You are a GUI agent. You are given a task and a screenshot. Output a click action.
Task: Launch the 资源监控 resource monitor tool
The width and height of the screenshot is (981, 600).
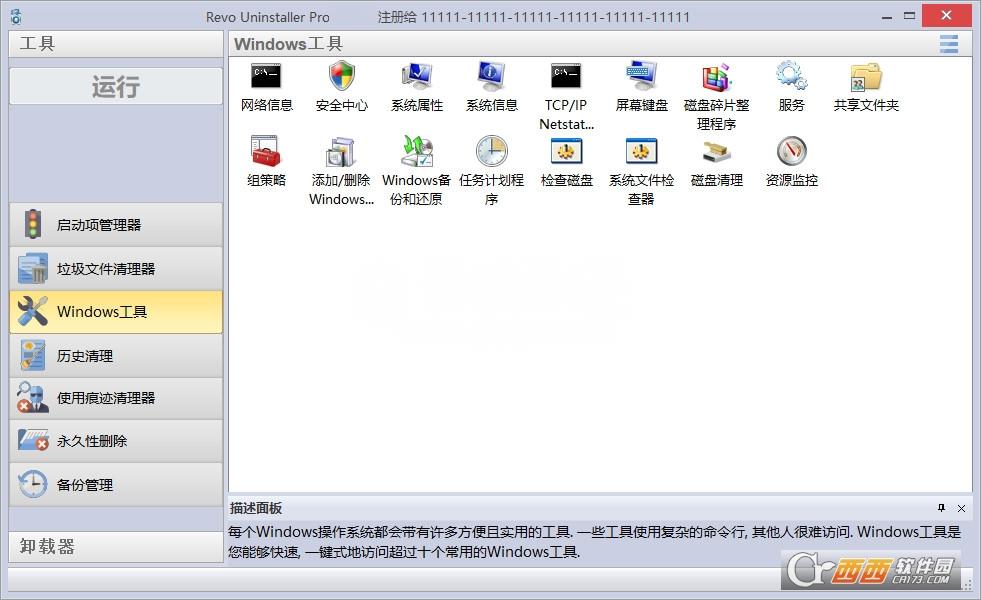(x=790, y=158)
